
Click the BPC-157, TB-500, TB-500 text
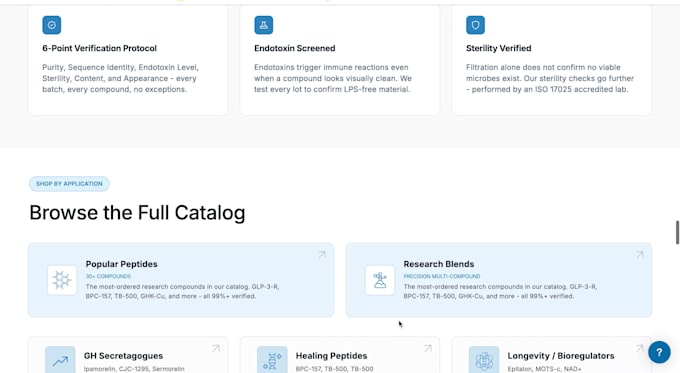pyautogui.click(x=334, y=369)
